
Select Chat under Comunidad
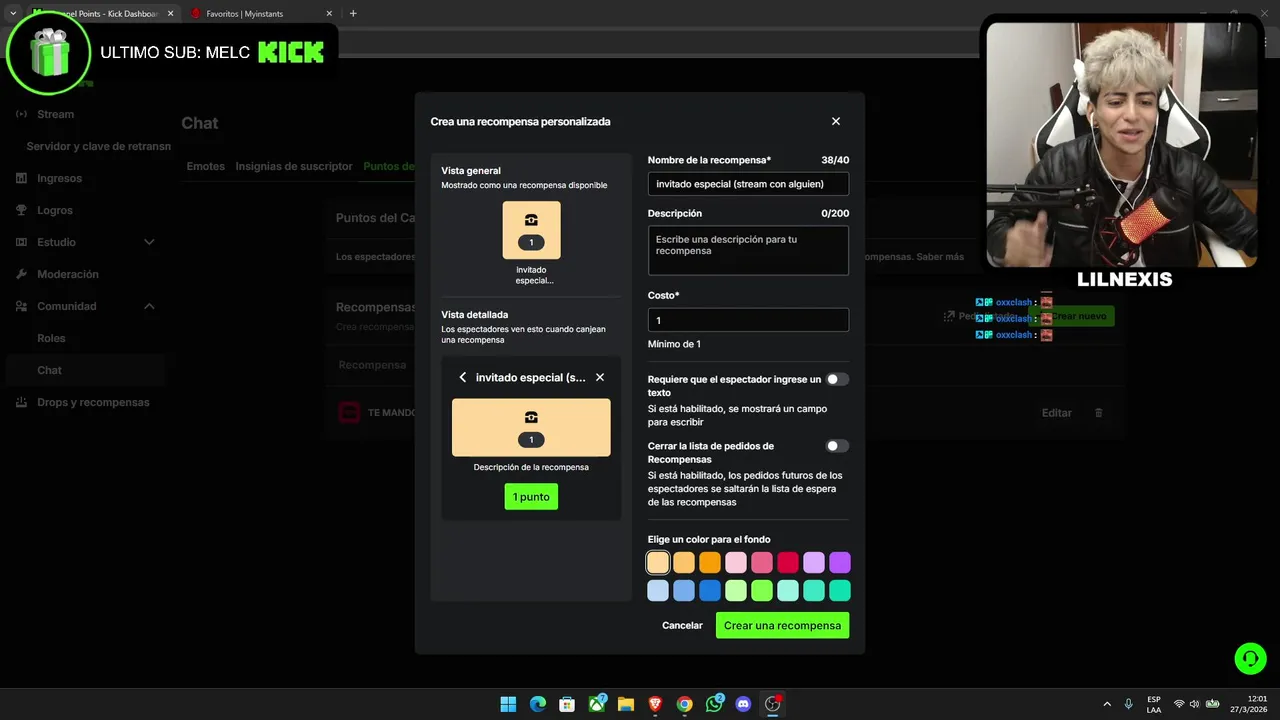(x=49, y=370)
